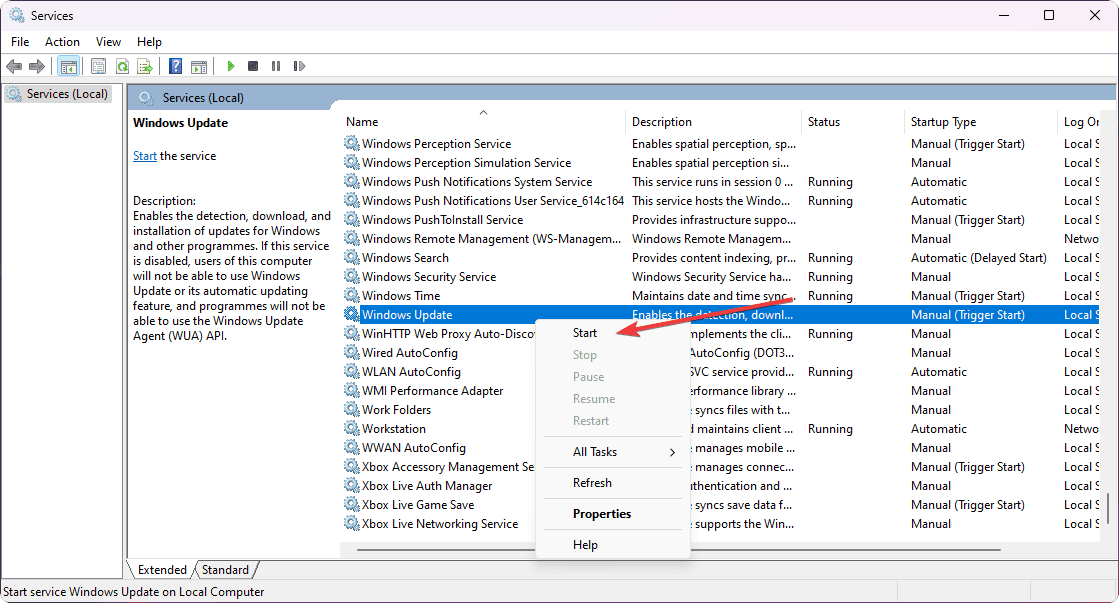Click the Forward navigation arrow
This screenshot has width=1119, height=603.
[37, 66]
